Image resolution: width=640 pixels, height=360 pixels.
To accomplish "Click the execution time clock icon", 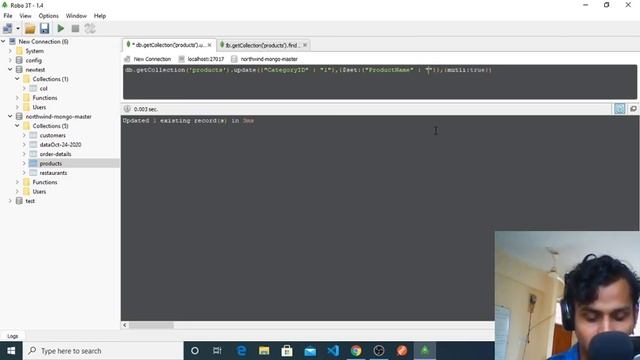I will pyautogui.click(x=127, y=109).
